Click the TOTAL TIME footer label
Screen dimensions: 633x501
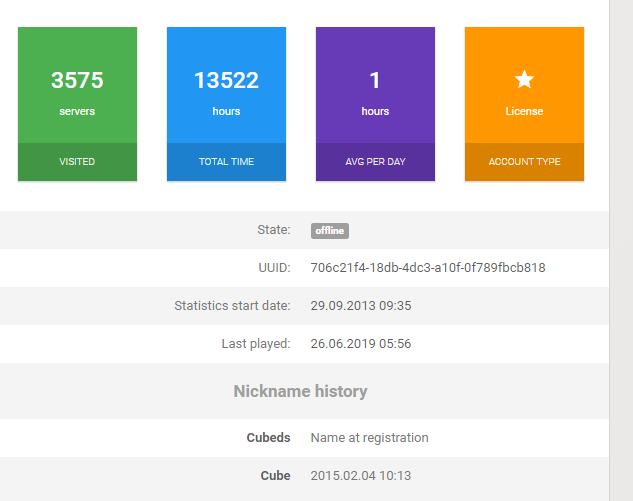point(226,161)
